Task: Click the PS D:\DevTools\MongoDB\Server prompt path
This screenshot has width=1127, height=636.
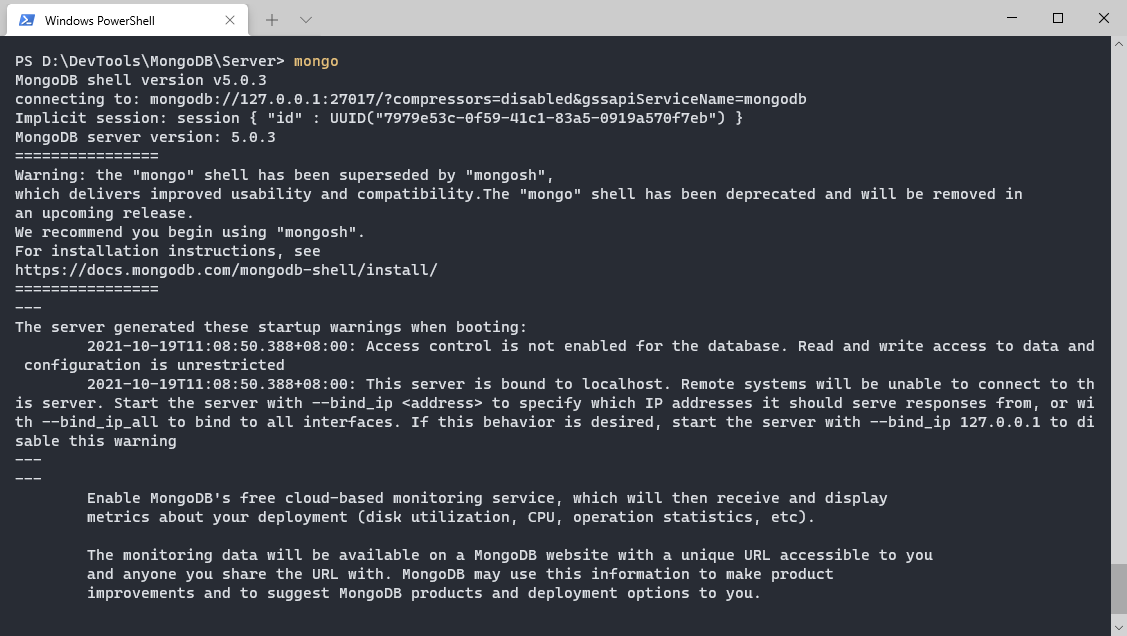Action: [x=150, y=61]
